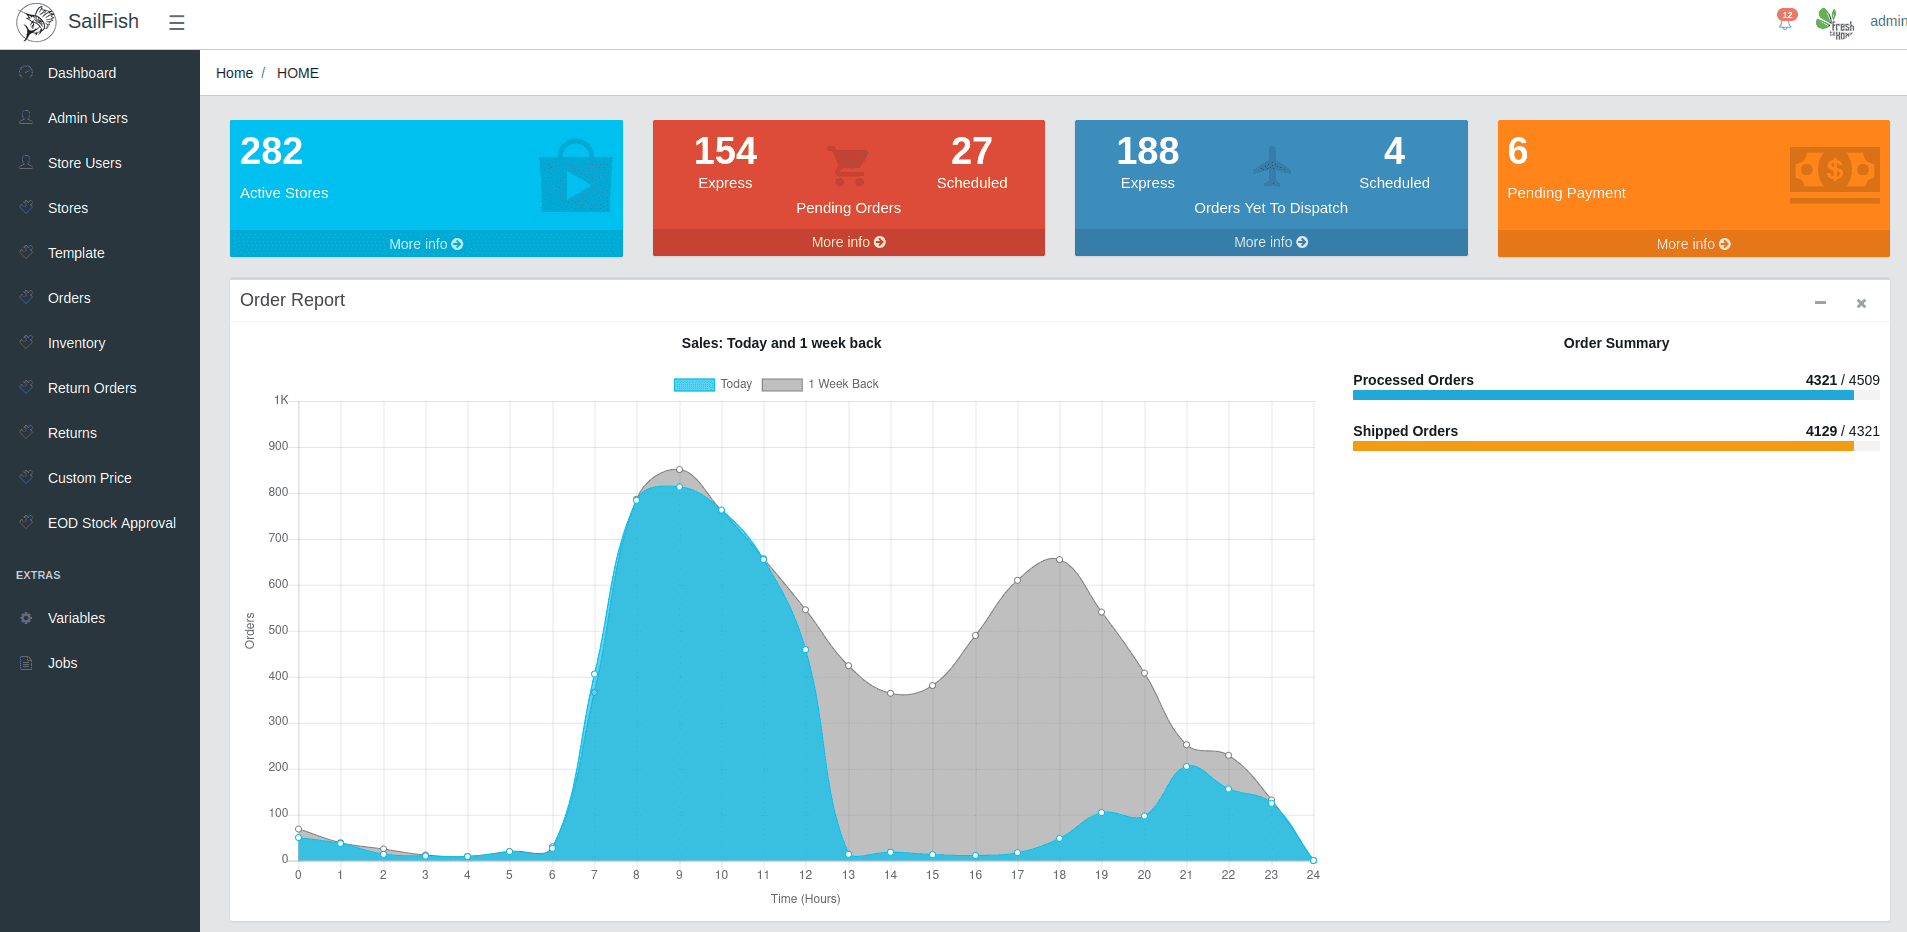
Task: Click the Jobs document icon in sidebar
Action: [x=26, y=663]
